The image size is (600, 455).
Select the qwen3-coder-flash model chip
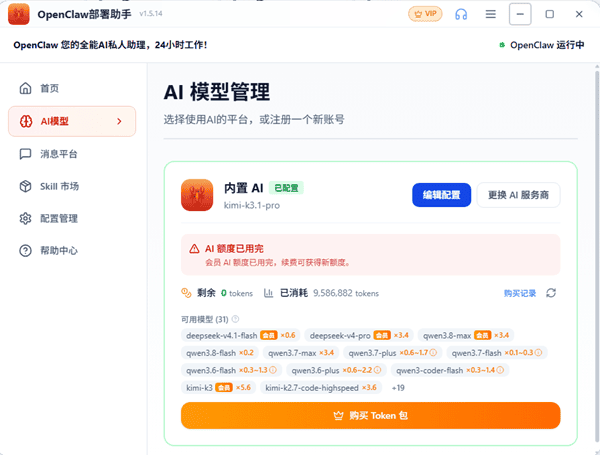tap(450, 370)
